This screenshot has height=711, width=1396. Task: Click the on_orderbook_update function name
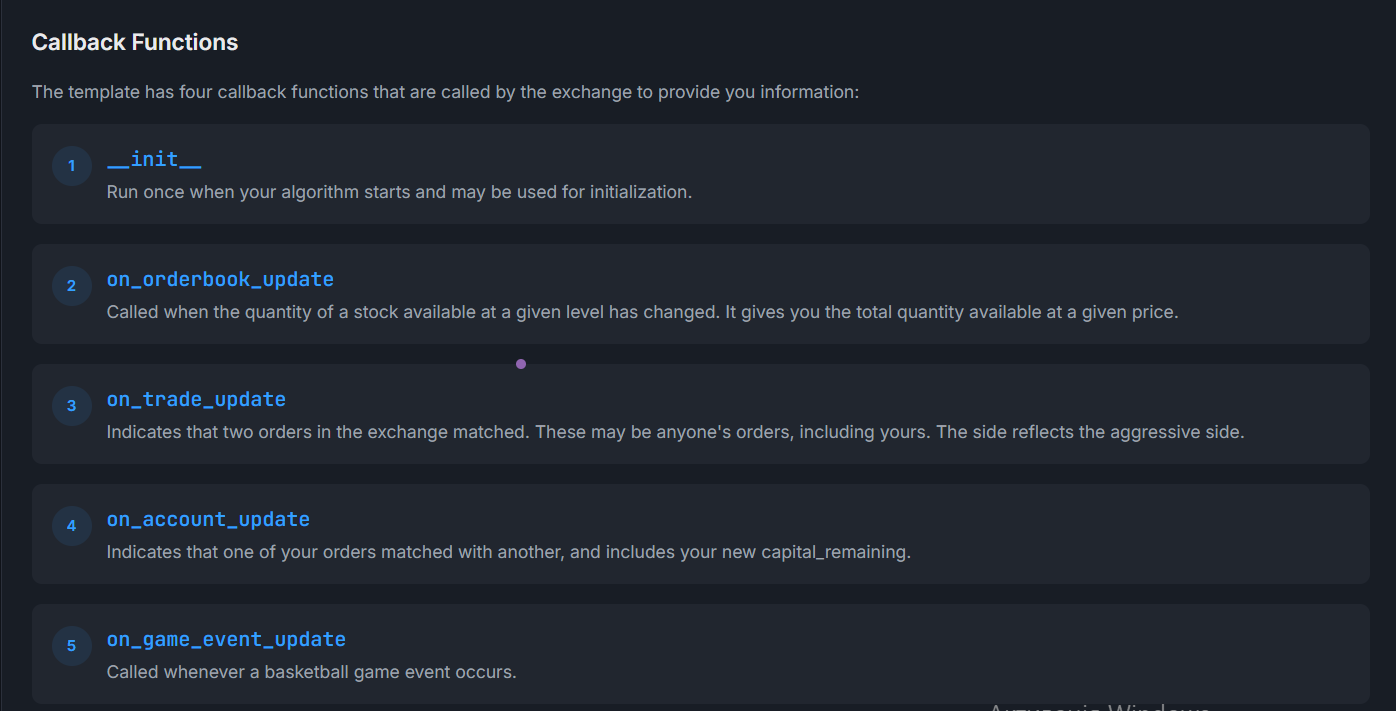coord(220,280)
